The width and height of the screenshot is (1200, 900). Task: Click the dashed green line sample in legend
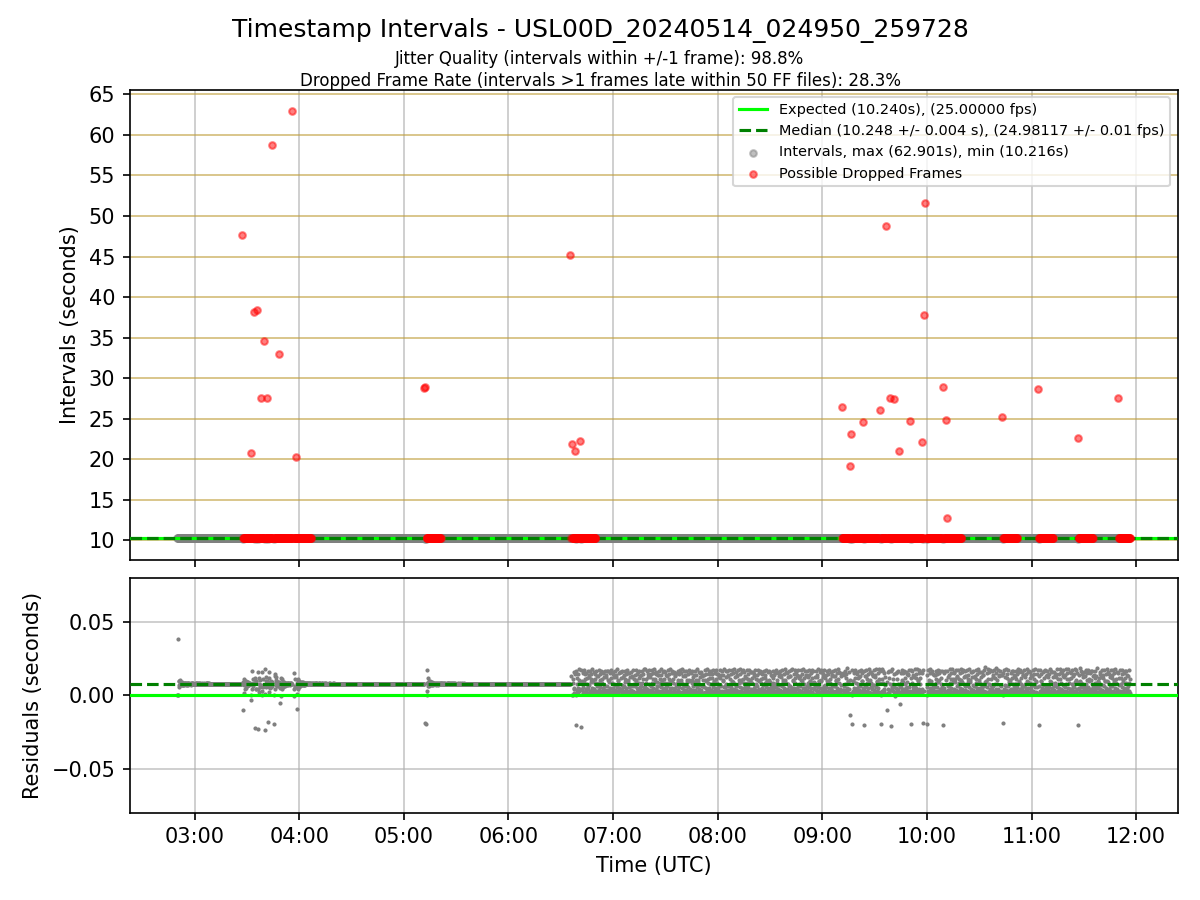click(x=754, y=130)
